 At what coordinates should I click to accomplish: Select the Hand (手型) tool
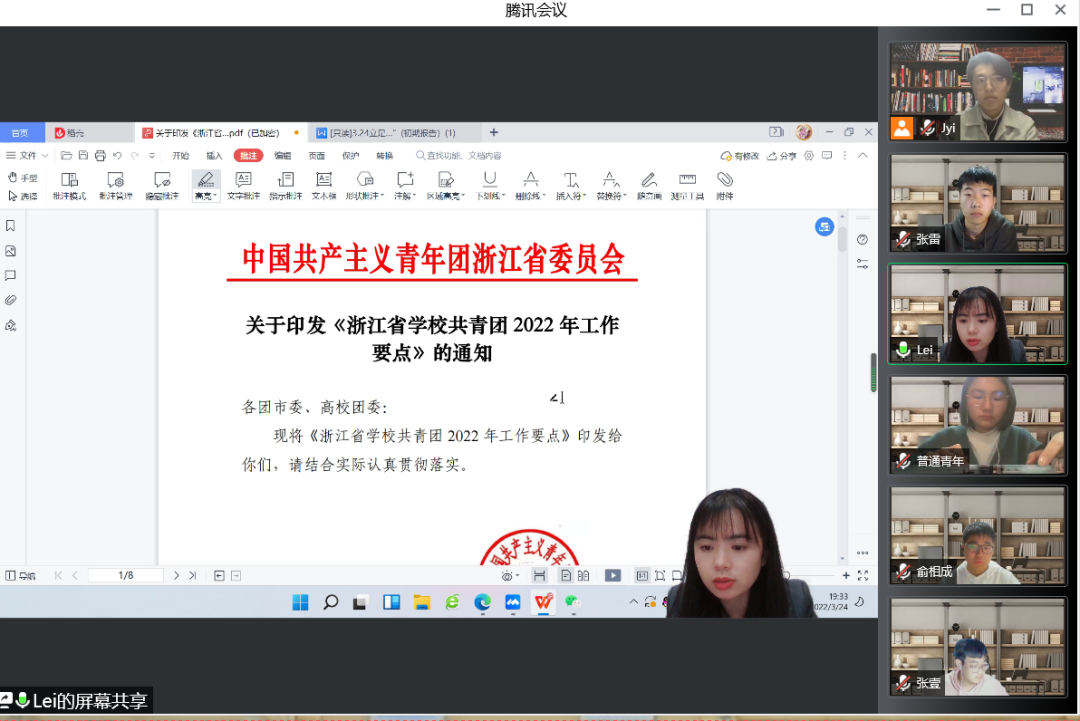tap(22, 178)
